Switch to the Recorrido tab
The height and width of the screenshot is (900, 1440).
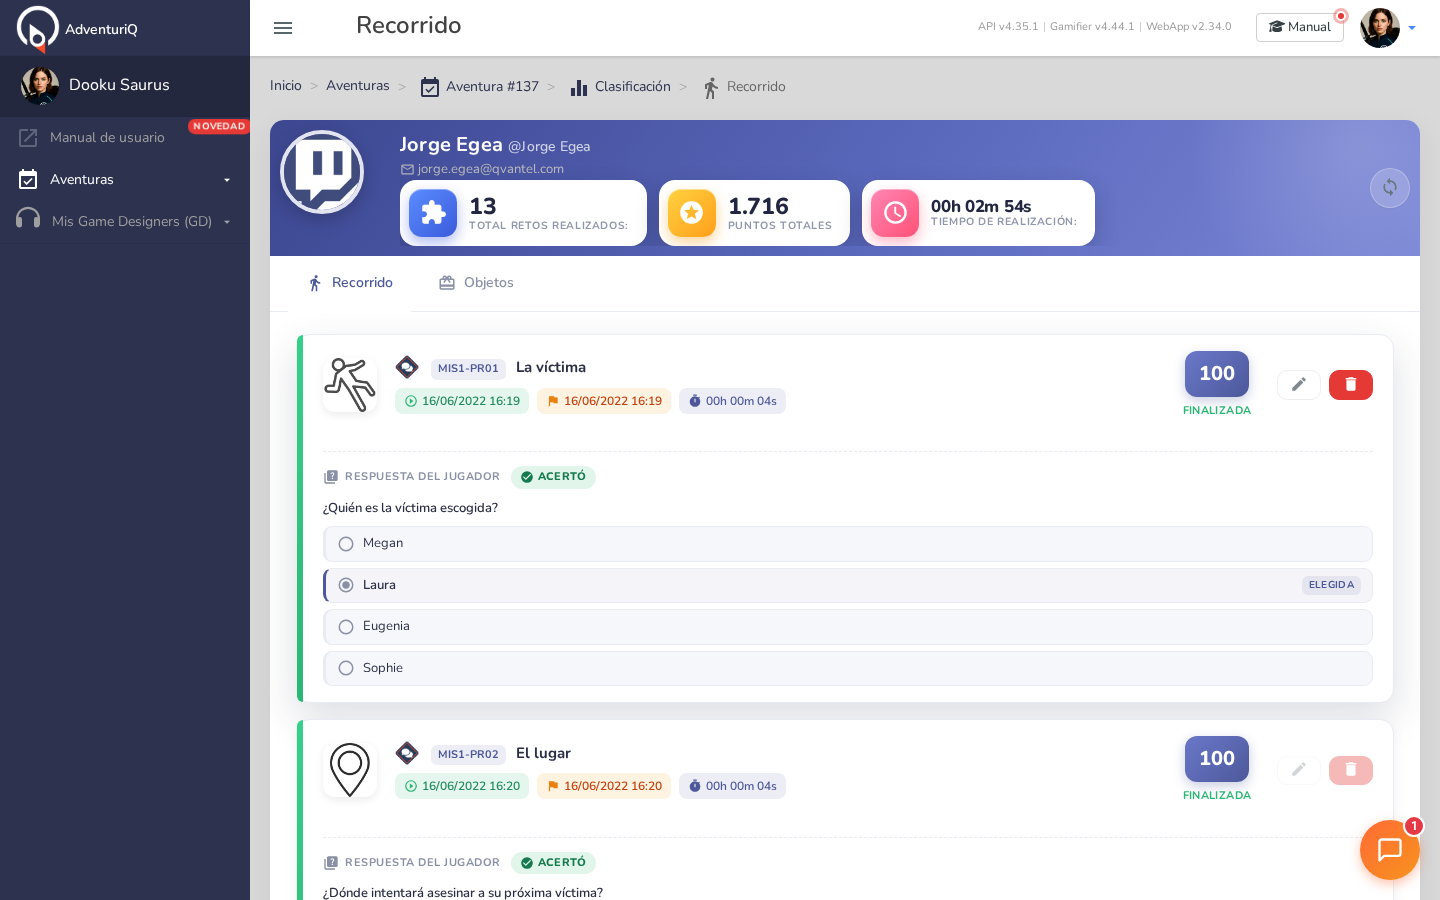(x=350, y=283)
